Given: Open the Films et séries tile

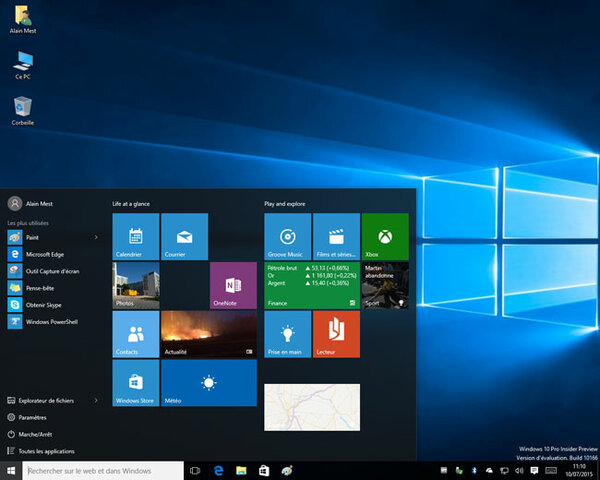Looking at the screenshot, I should tap(336, 237).
